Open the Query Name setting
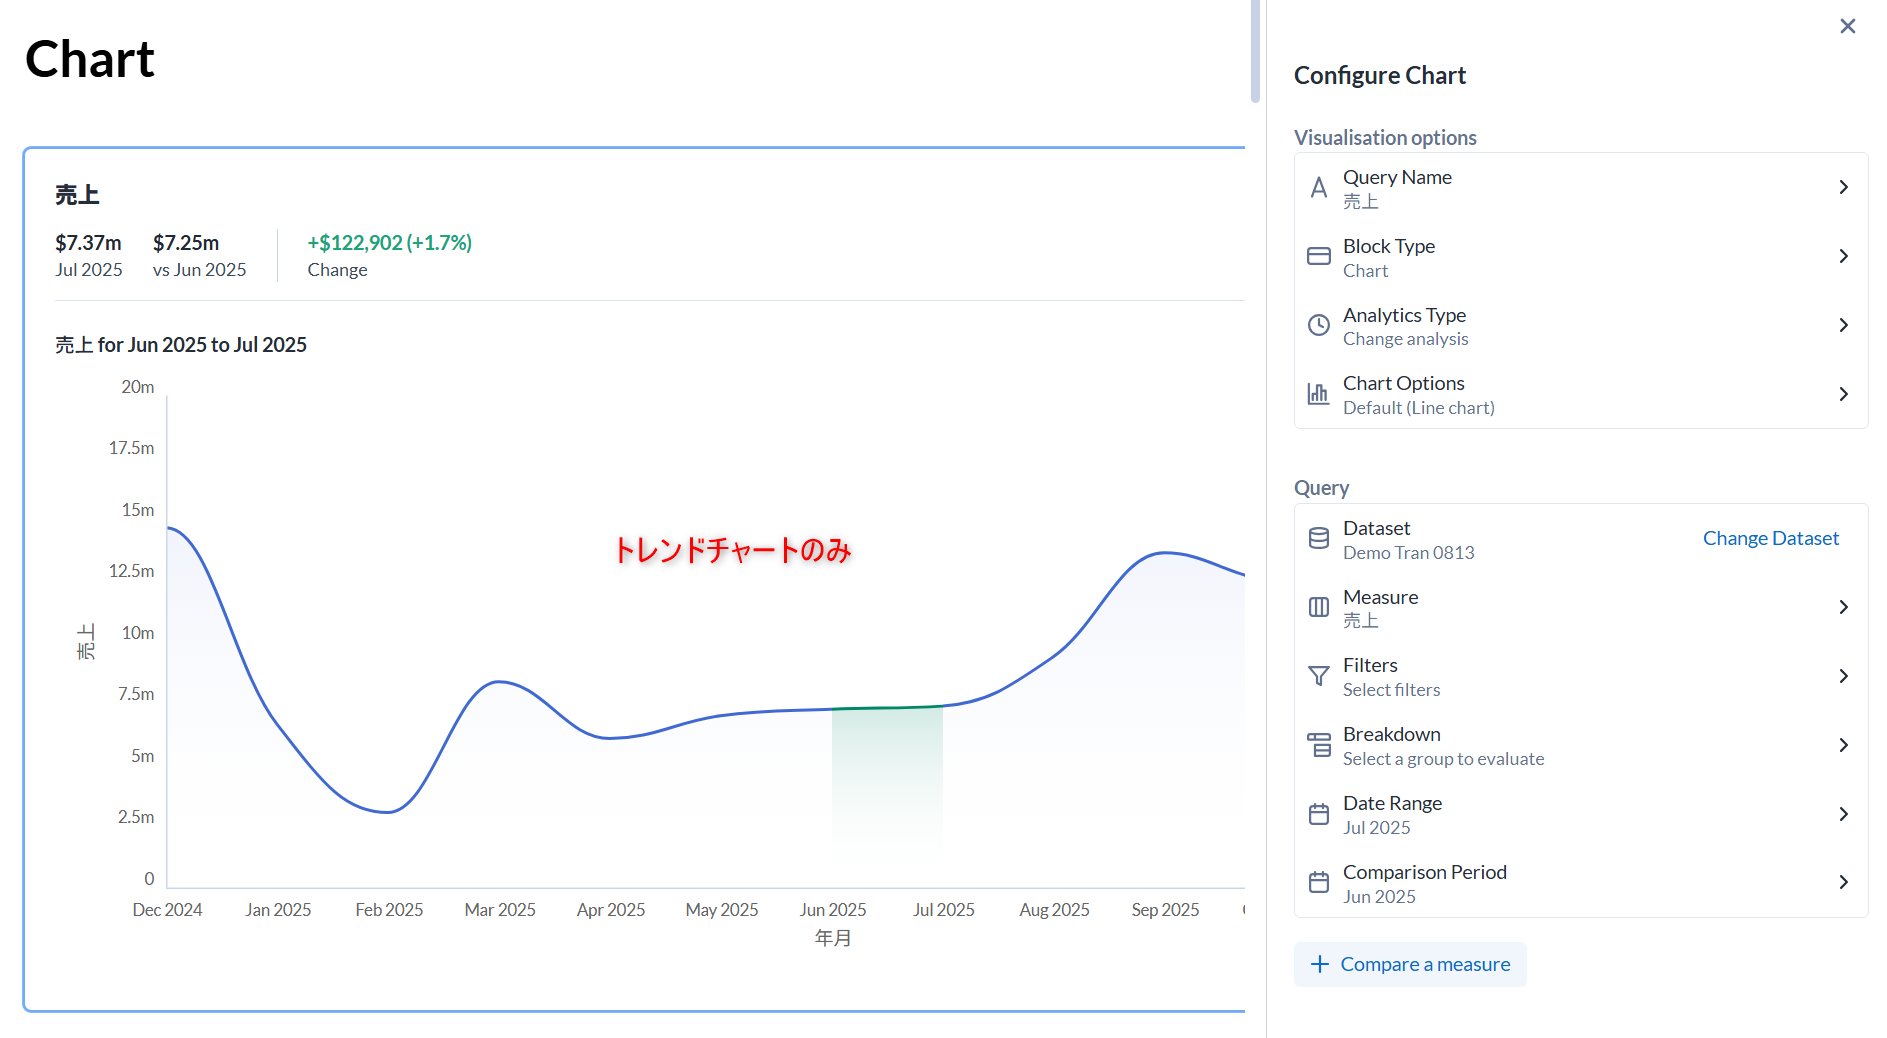This screenshot has width=1887, height=1038. coord(1581,188)
